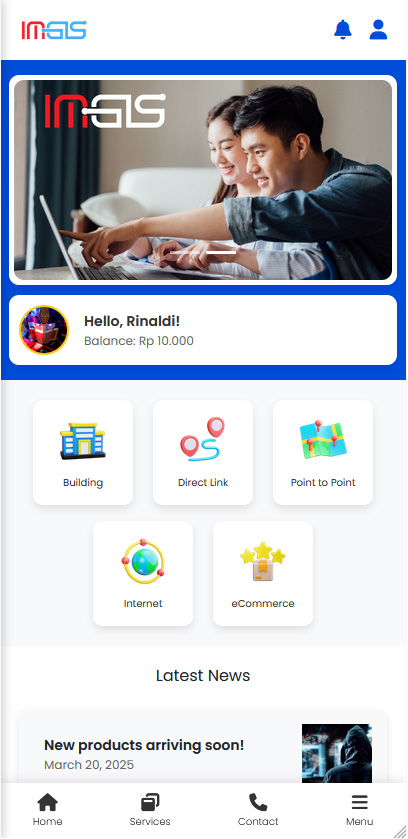Image resolution: width=408 pixels, height=839 pixels.
Task: Click the first carousel indicator dash
Action: click(x=186, y=252)
